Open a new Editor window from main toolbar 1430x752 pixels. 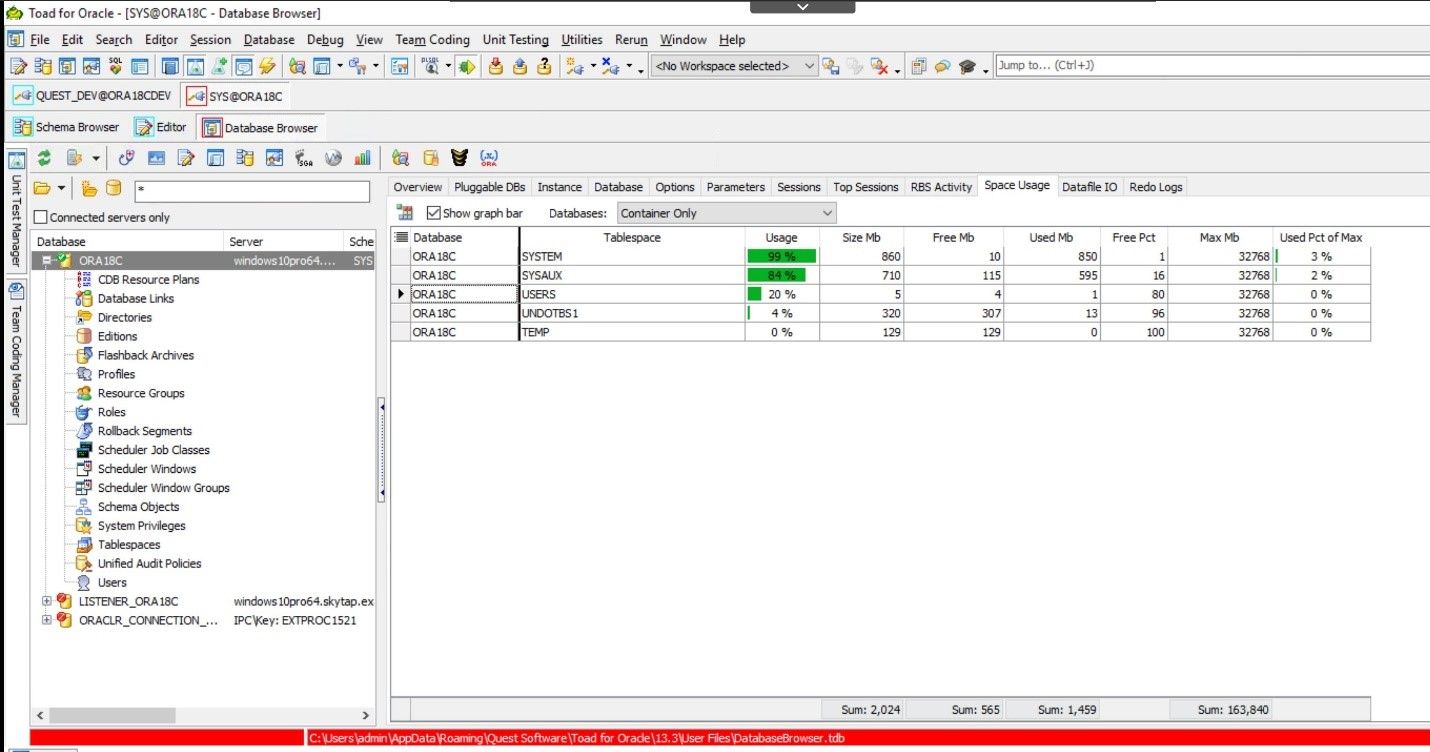point(18,67)
